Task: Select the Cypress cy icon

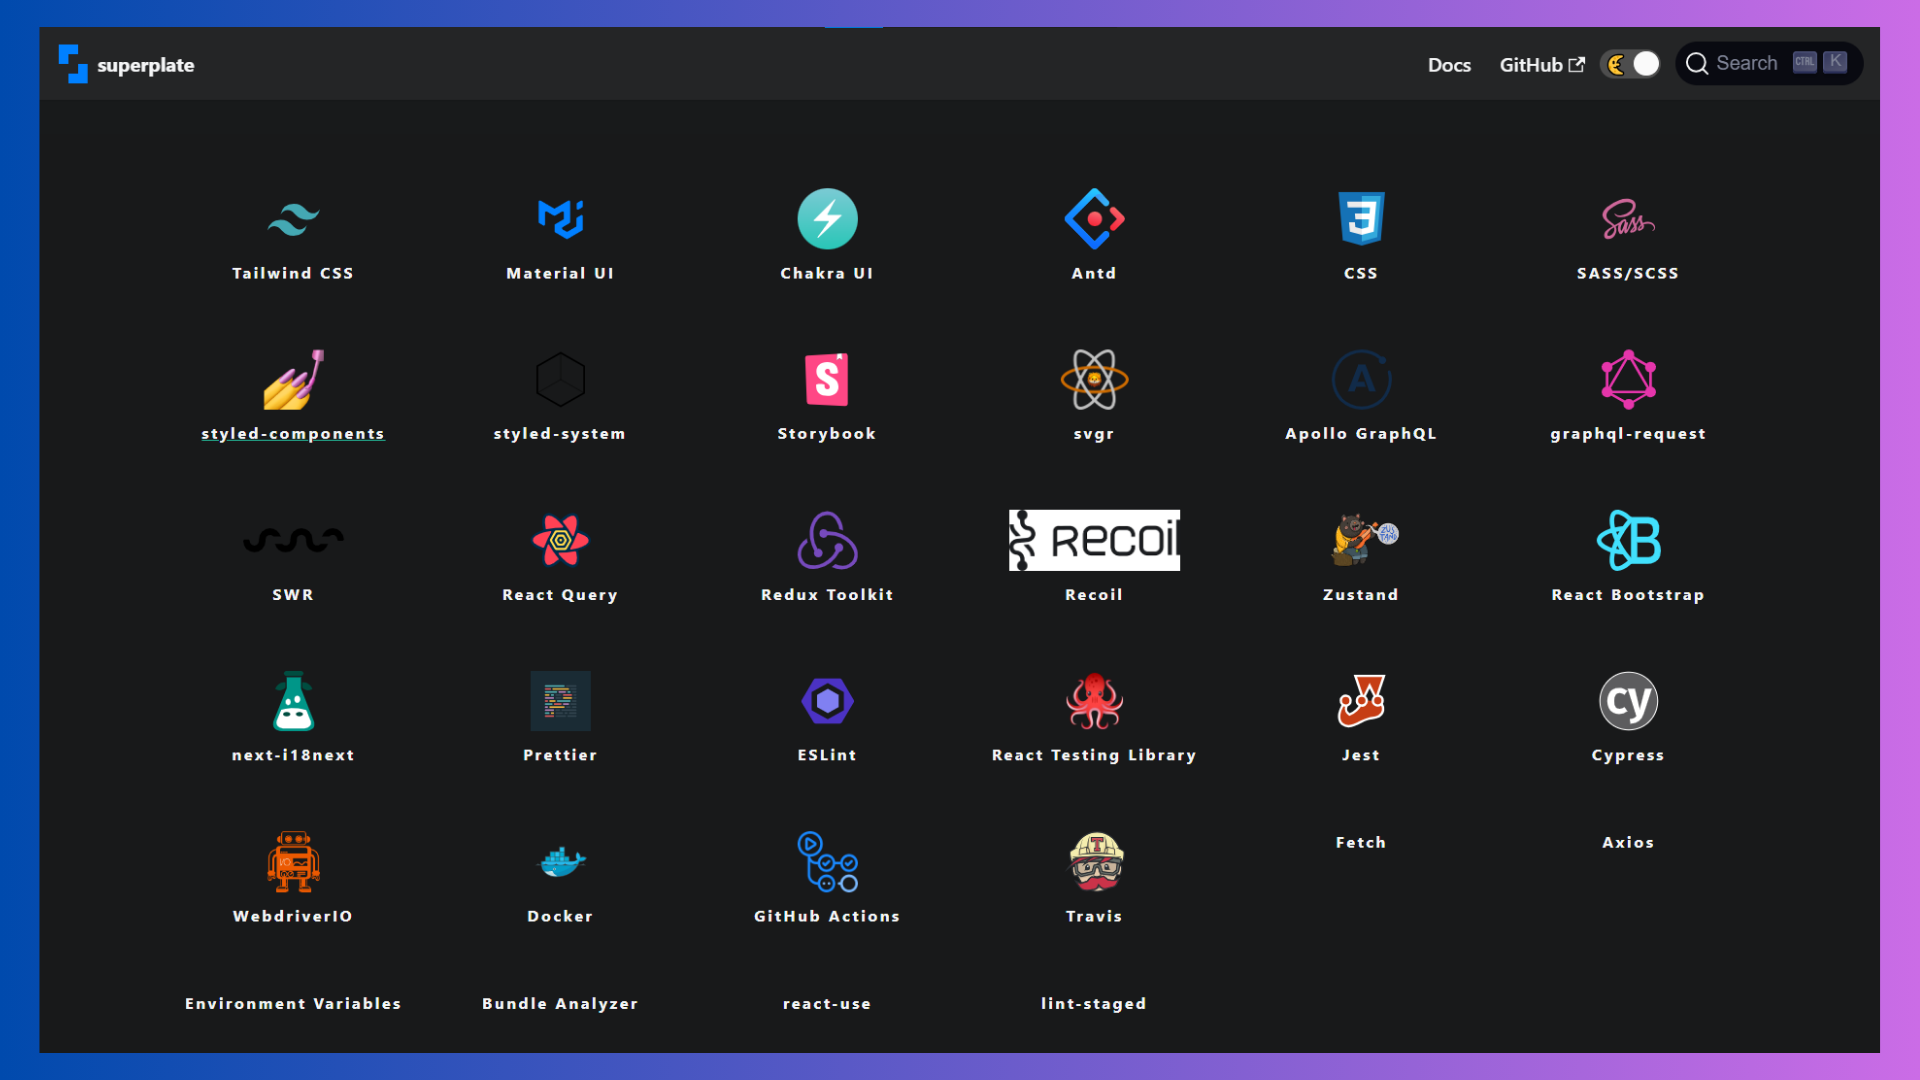Action: coord(1628,701)
